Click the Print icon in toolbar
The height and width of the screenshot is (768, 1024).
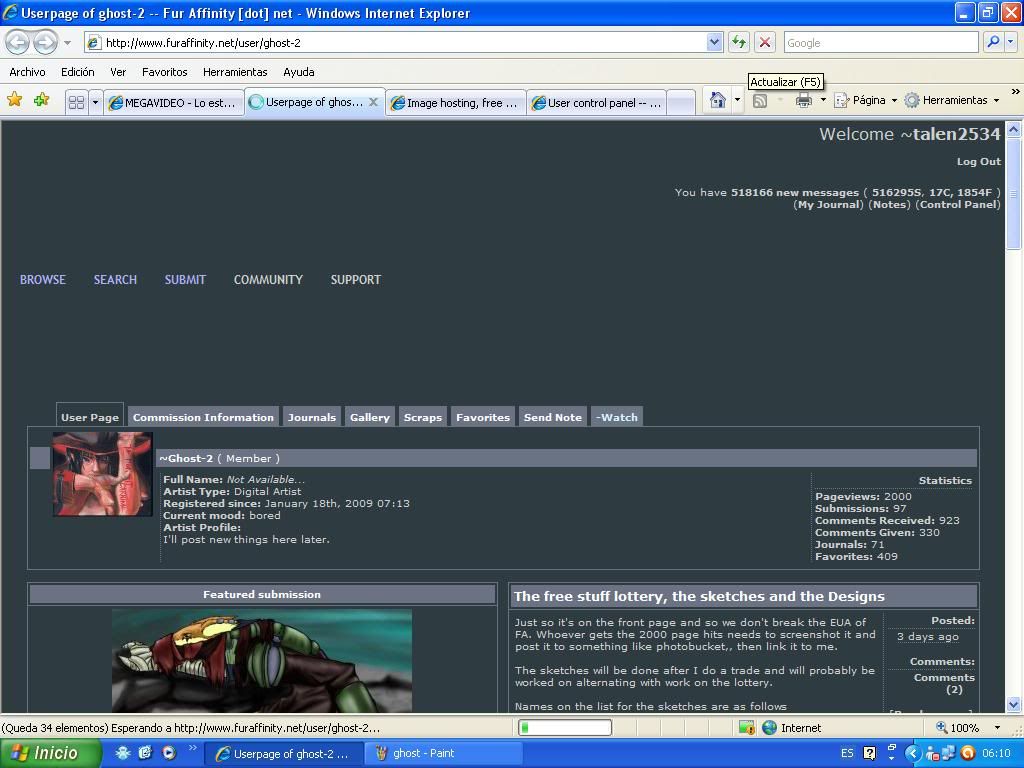pos(803,100)
